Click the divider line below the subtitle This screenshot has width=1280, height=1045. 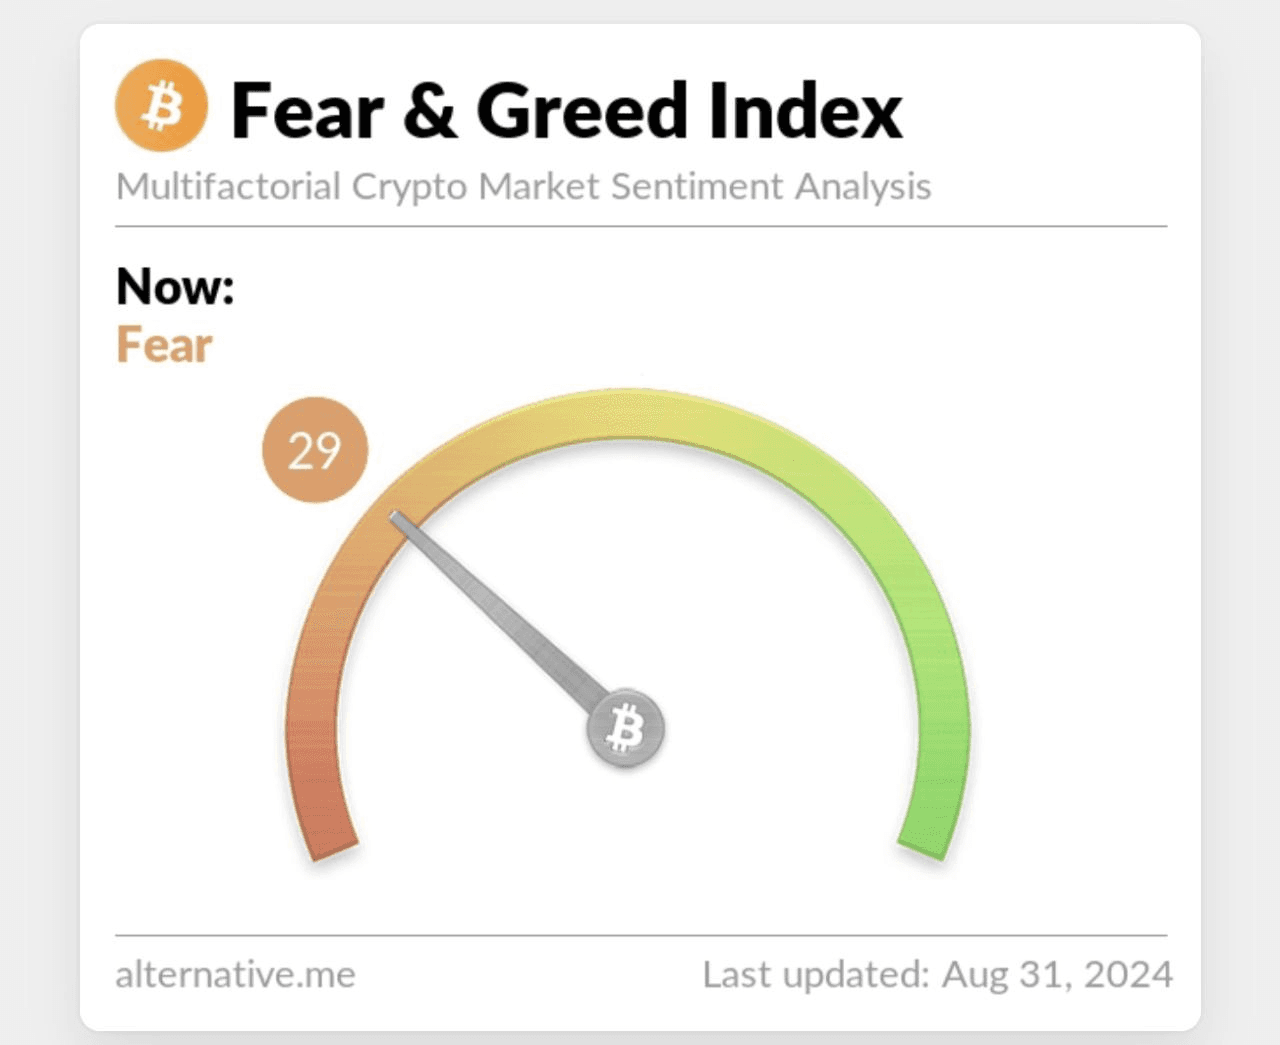[640, 227]
